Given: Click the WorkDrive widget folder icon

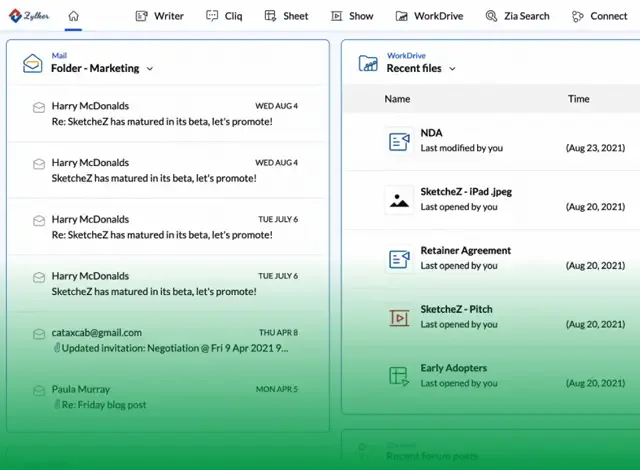Looking at the screenshot, I should pos(368,63).
